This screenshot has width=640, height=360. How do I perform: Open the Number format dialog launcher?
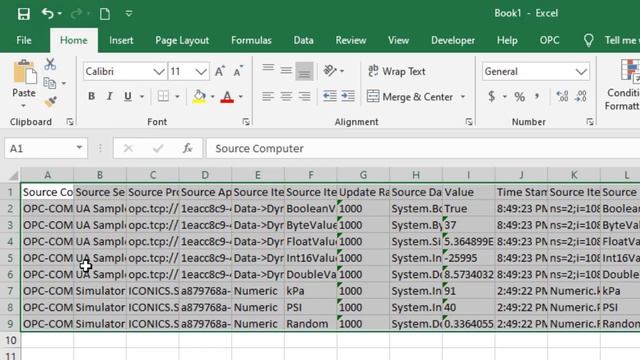click(590, 122)
